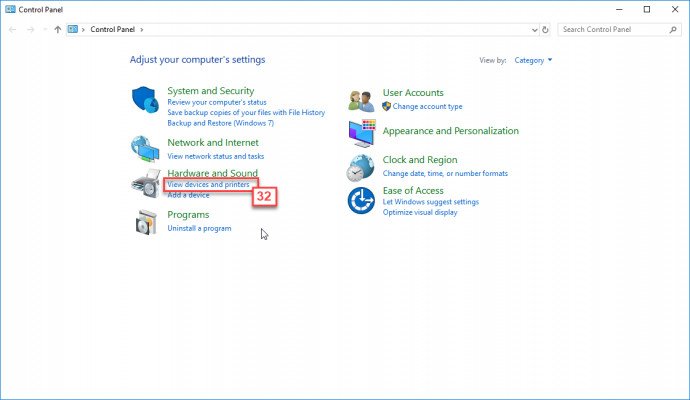Open the View by Category dropdown

pos(533,60)
